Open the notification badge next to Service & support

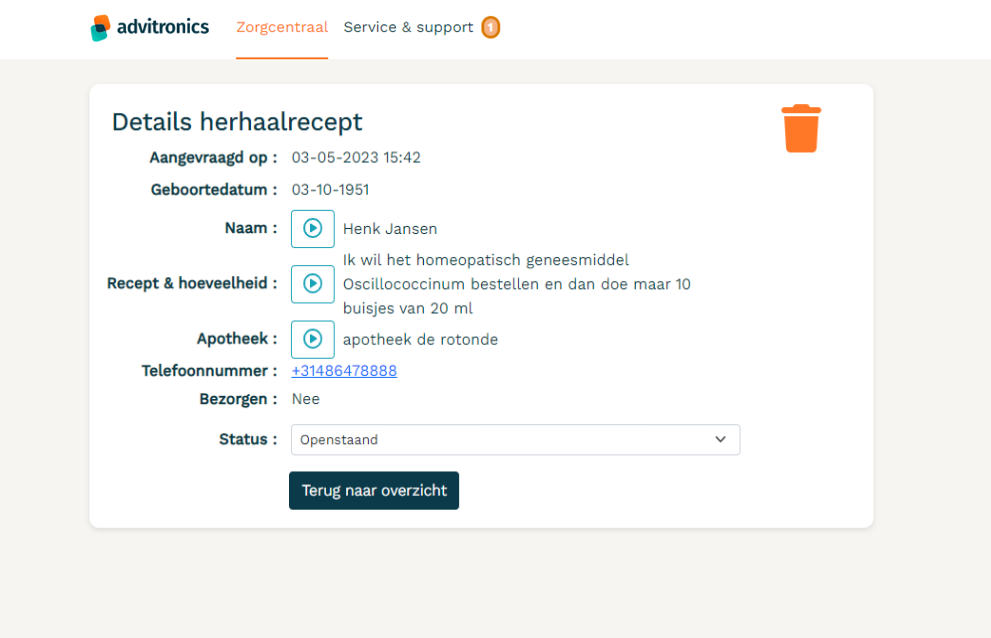490,28
